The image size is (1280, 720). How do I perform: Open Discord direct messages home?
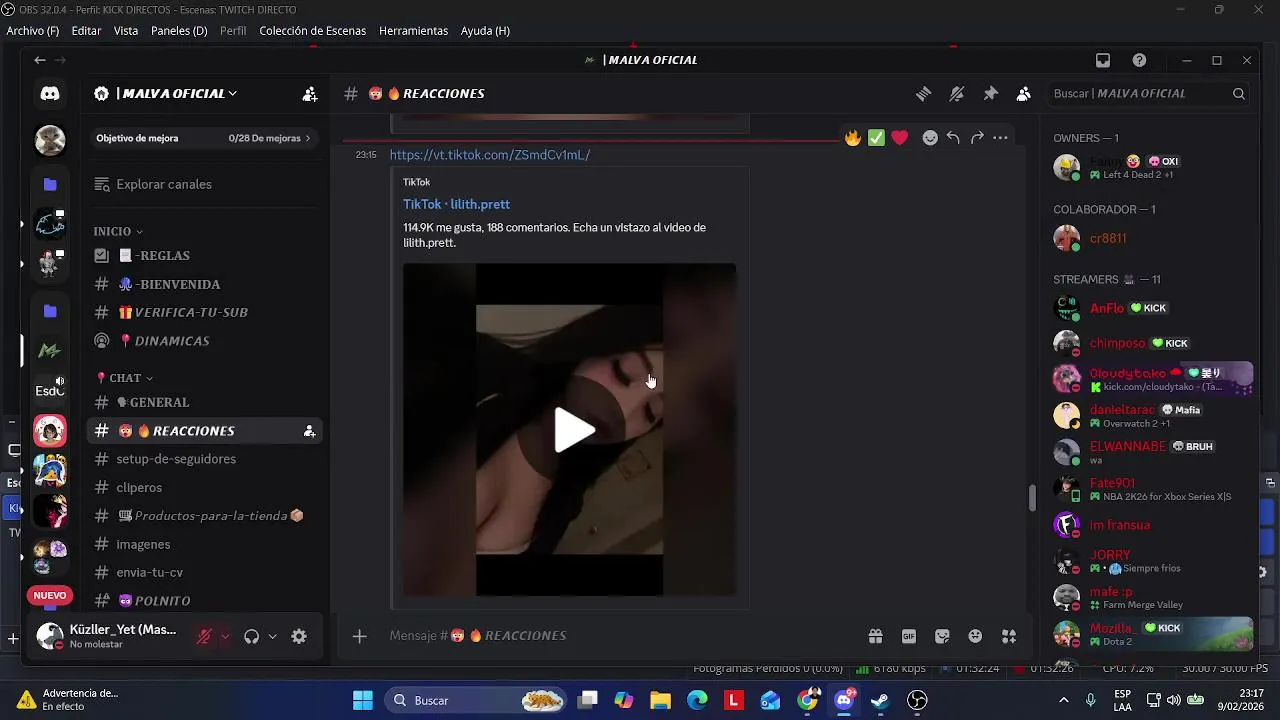(x=50, y=94)
